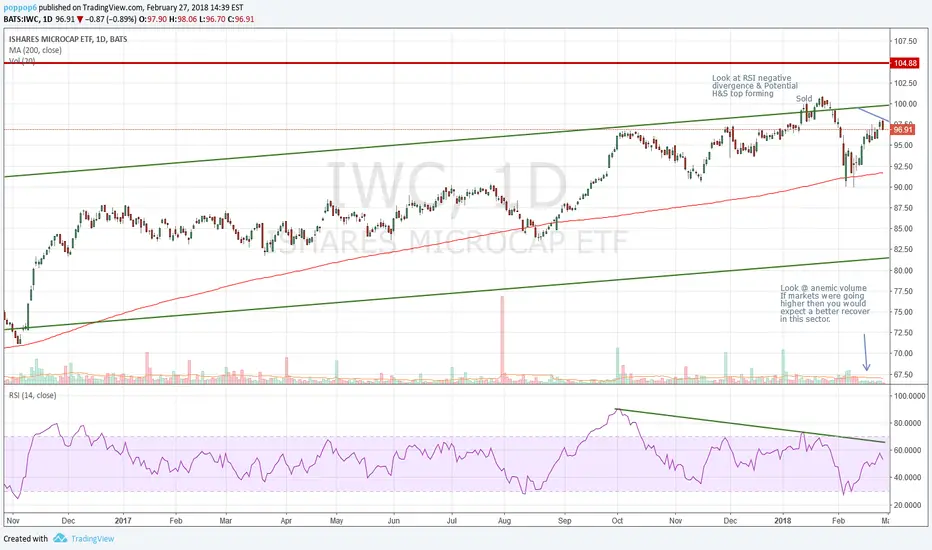Click the 82.50 price axis label
The width and height of the screenshot is (932, 550).
tap(905, 249)
